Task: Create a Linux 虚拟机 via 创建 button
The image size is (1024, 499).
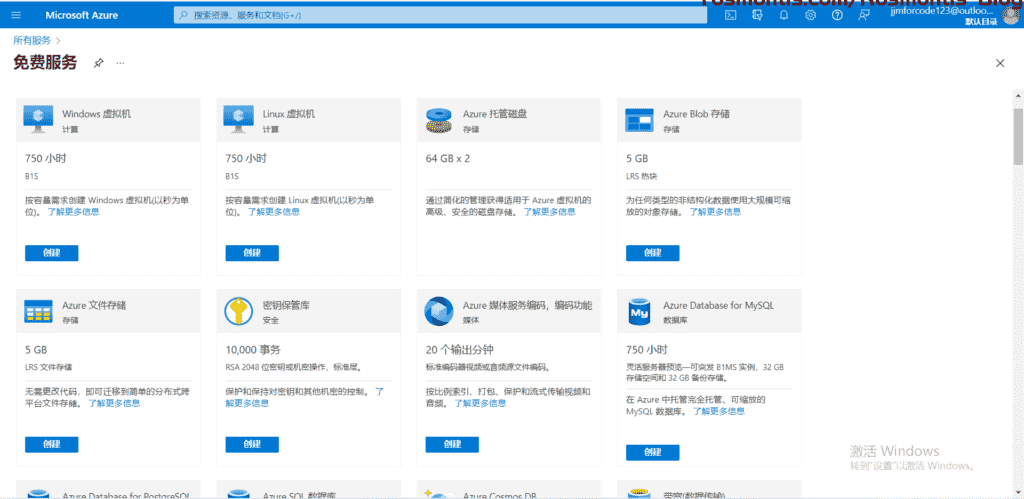Action: [252, 253]
